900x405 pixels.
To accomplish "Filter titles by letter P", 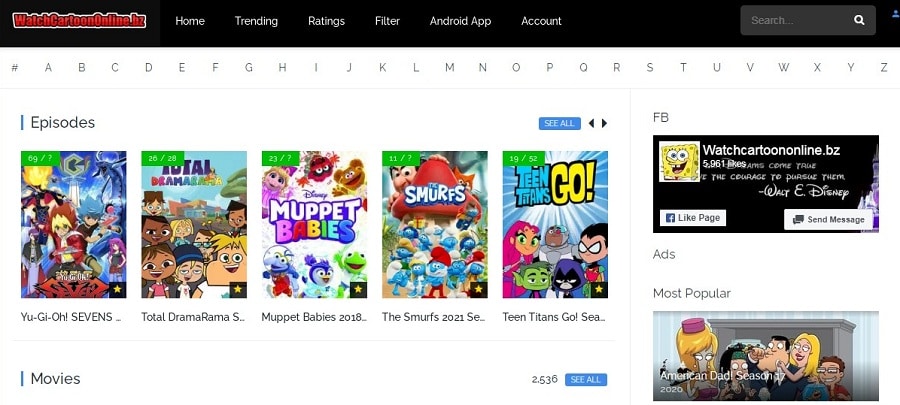I will [x=549, y=68].
